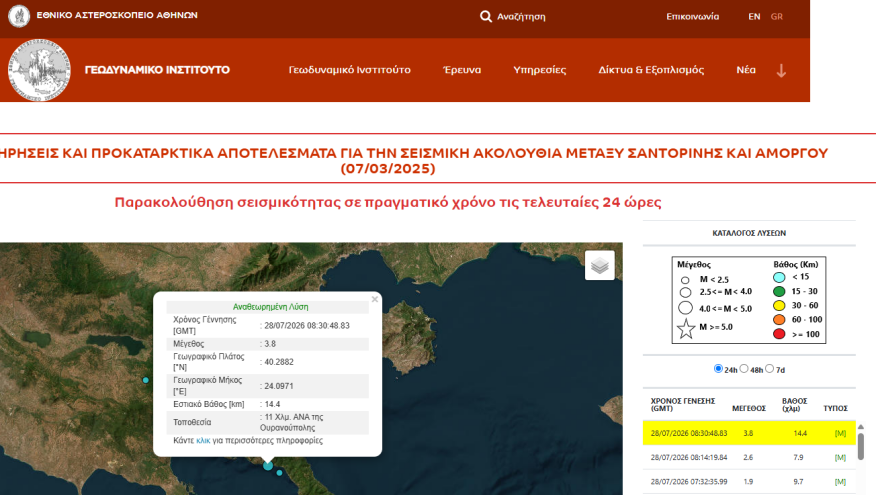This screenshot has height=495, width=880.
Task: Open the Νέα menu
Action: point(746,70)
